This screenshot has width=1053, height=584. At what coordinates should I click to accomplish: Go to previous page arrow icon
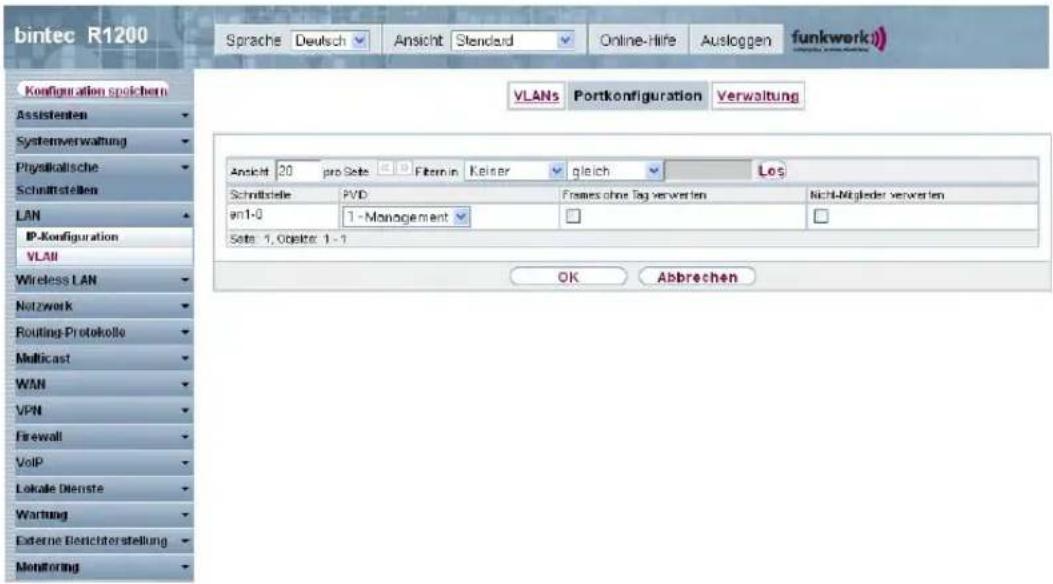tap(385, 168)
